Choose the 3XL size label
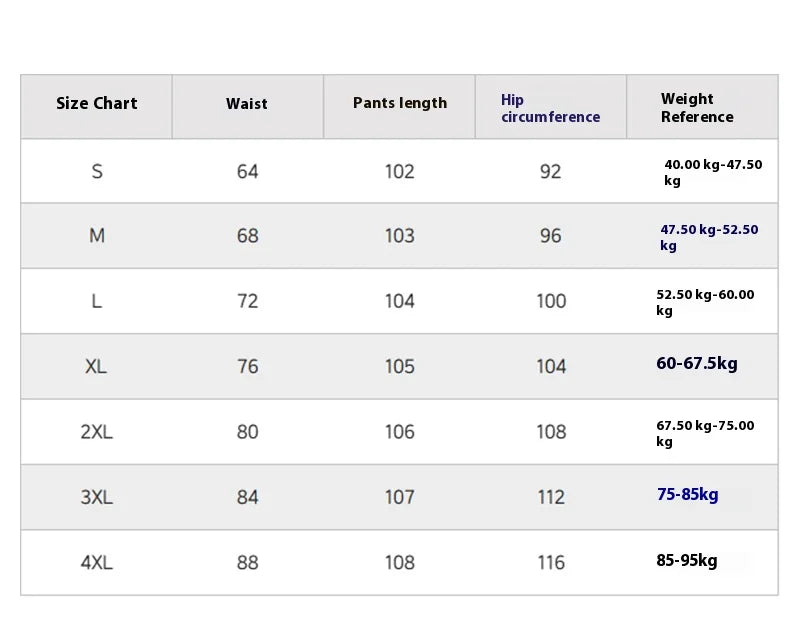The height and width of the screenshot is (636, 800). click(x=96, y=497)
